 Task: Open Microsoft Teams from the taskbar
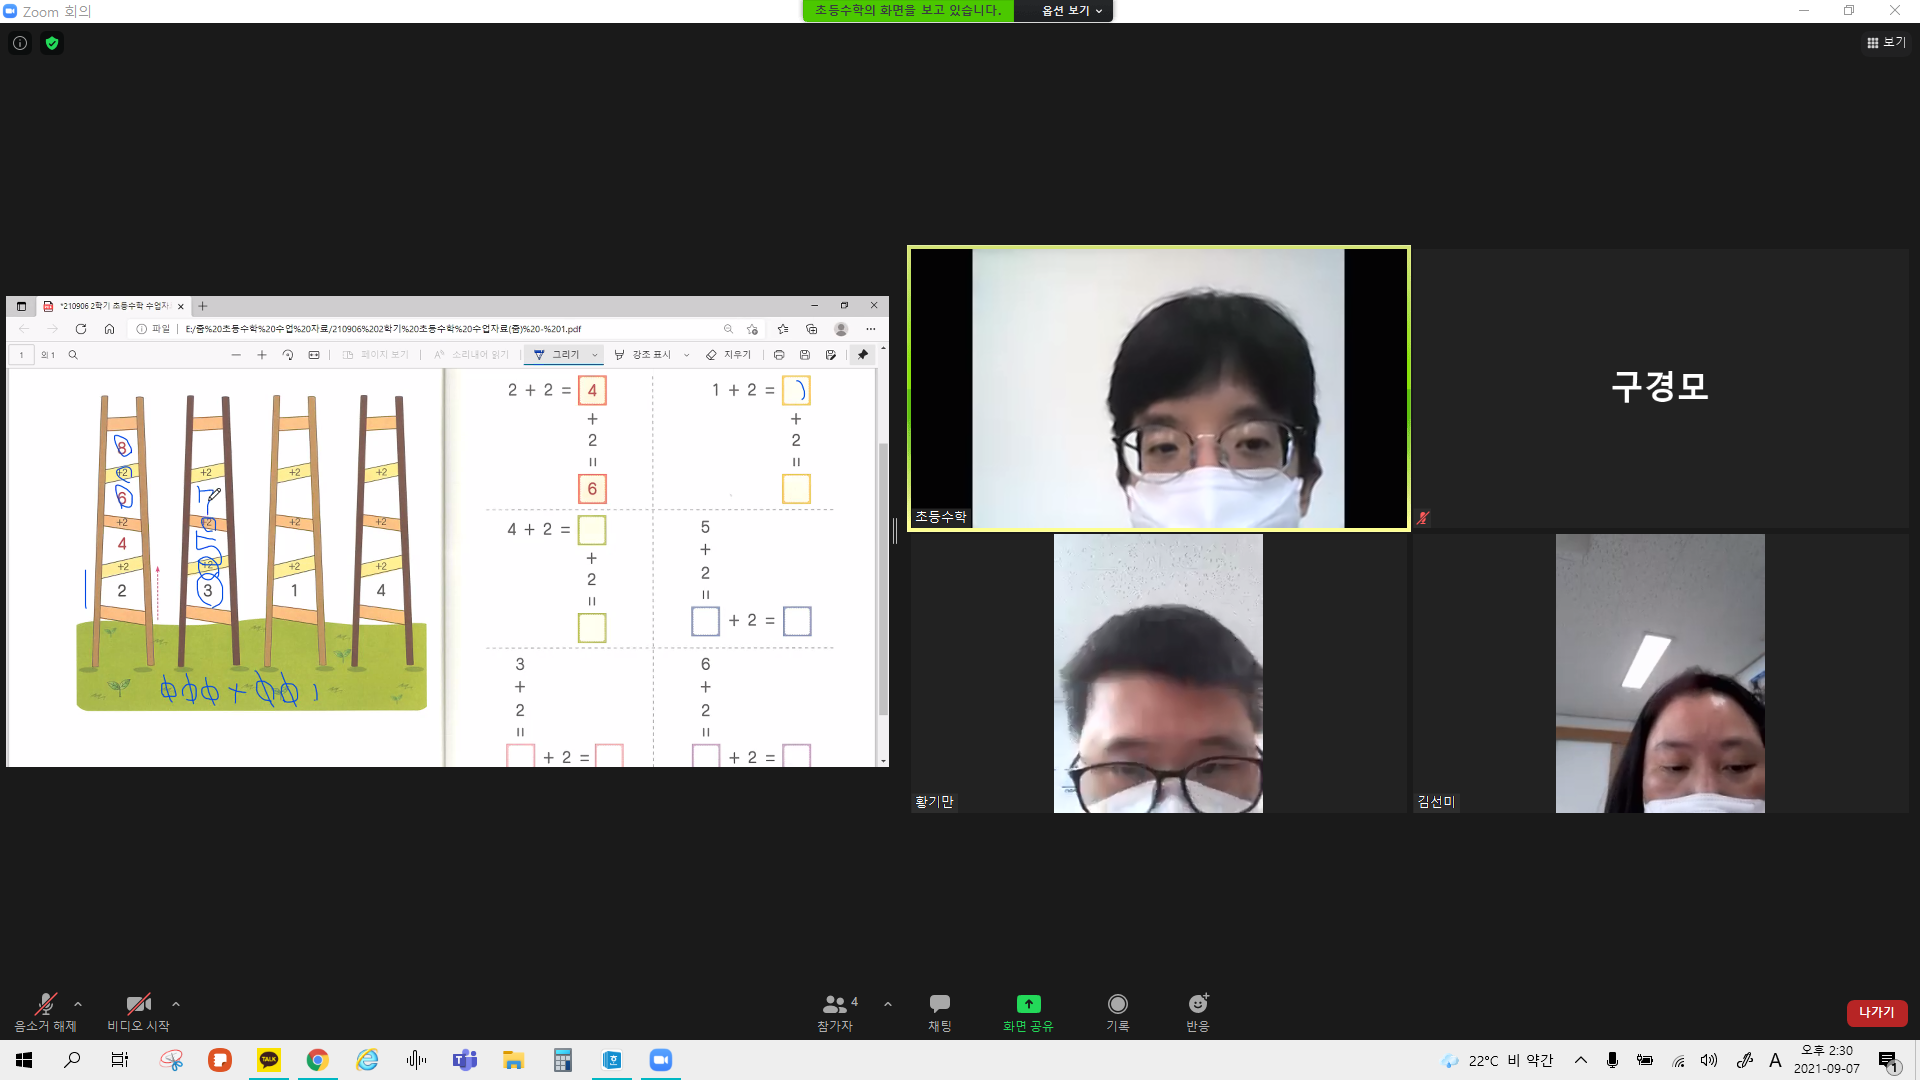coord(465,1060)
